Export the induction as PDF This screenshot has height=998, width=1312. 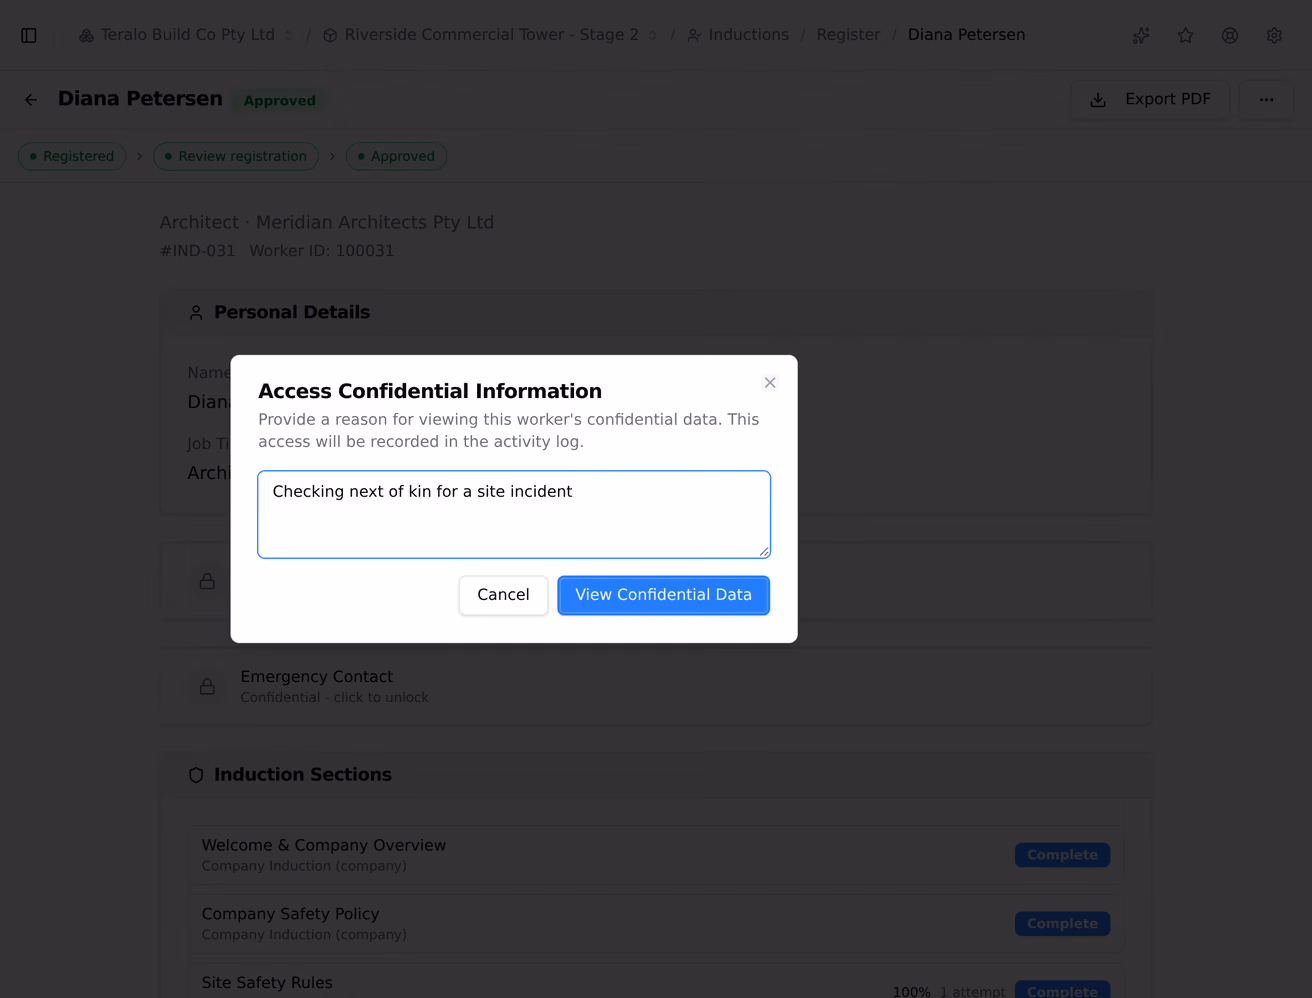point(1150,99)
